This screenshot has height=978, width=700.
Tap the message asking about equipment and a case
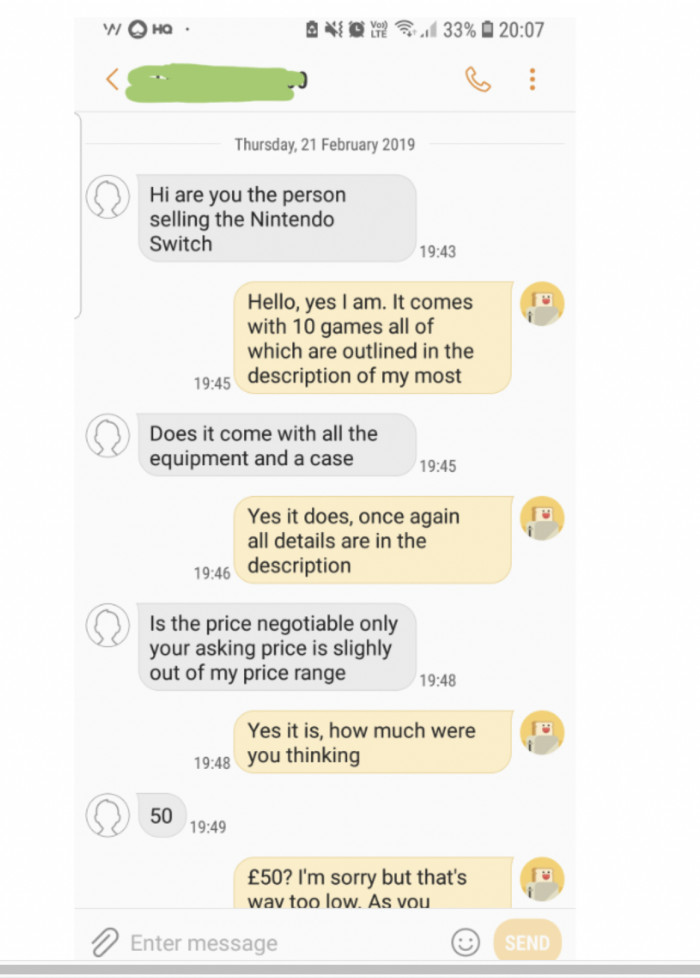coord(278,446)
